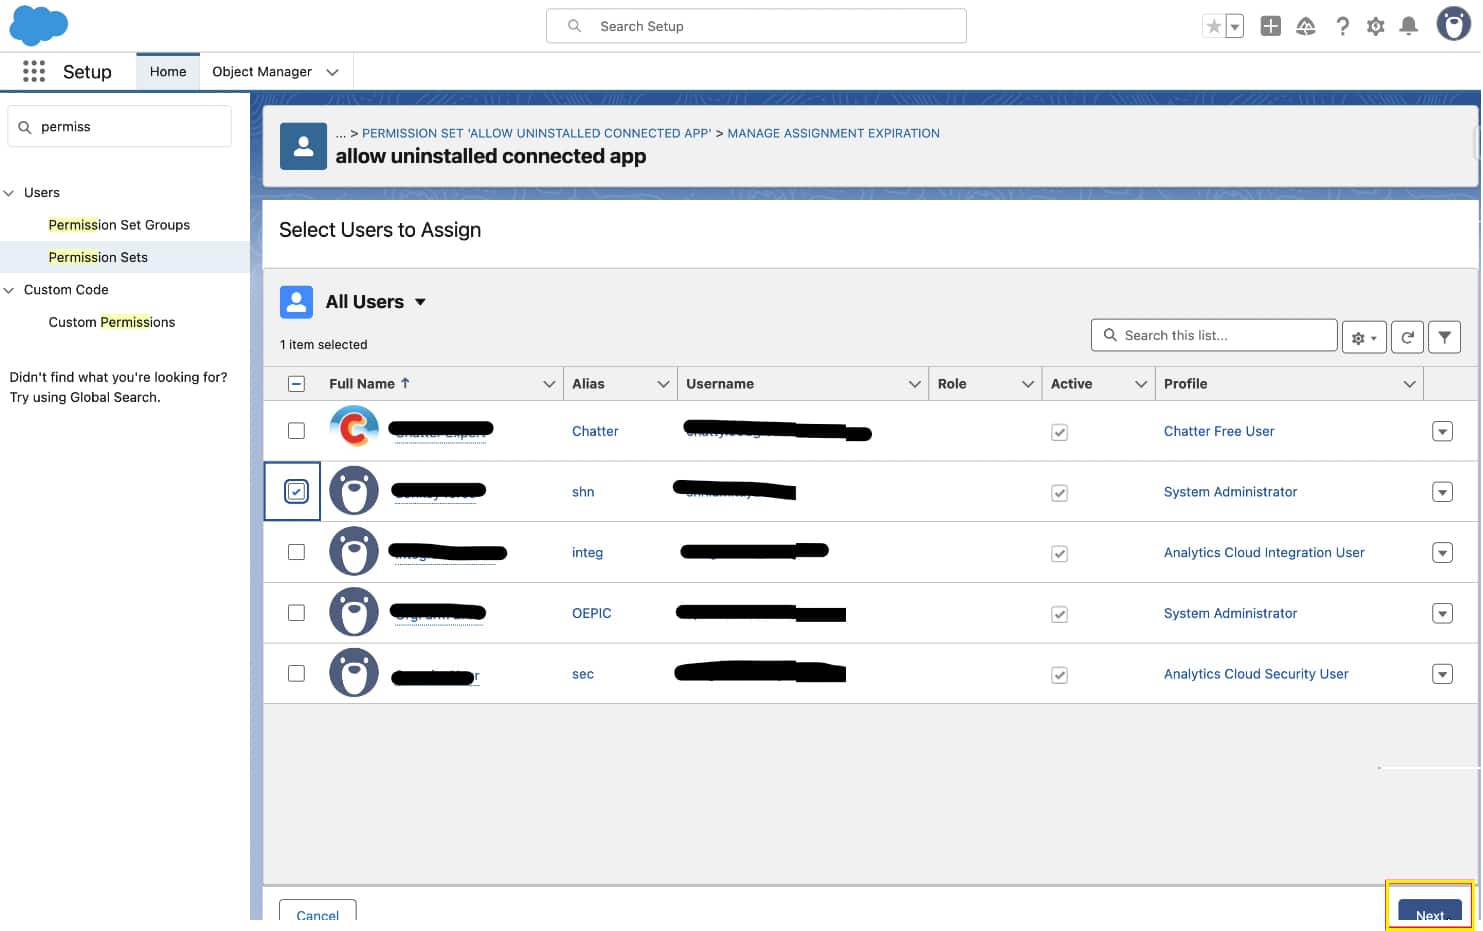This screenshot has width=1483, height=931.
Task: Expand row actions for Chatter Free User
Action: tap(1441, 432)
